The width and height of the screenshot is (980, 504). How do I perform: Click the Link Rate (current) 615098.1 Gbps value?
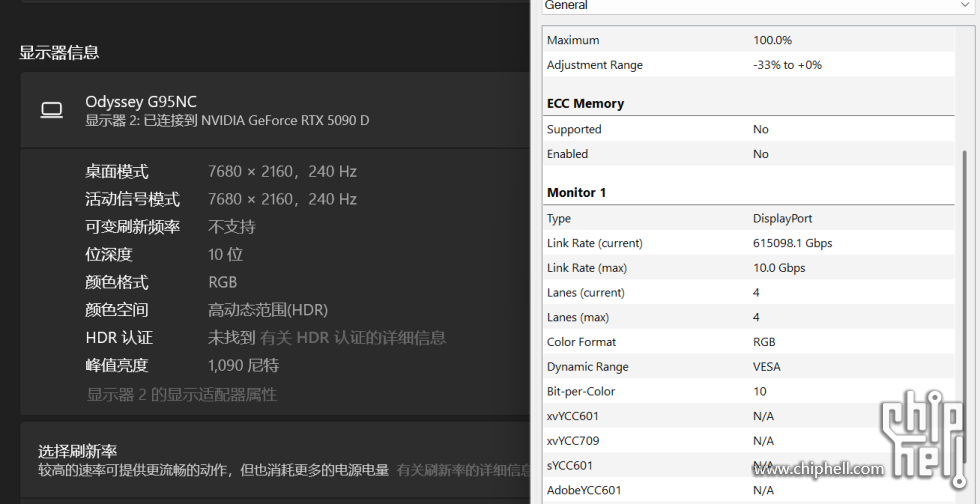coord(792,243)
